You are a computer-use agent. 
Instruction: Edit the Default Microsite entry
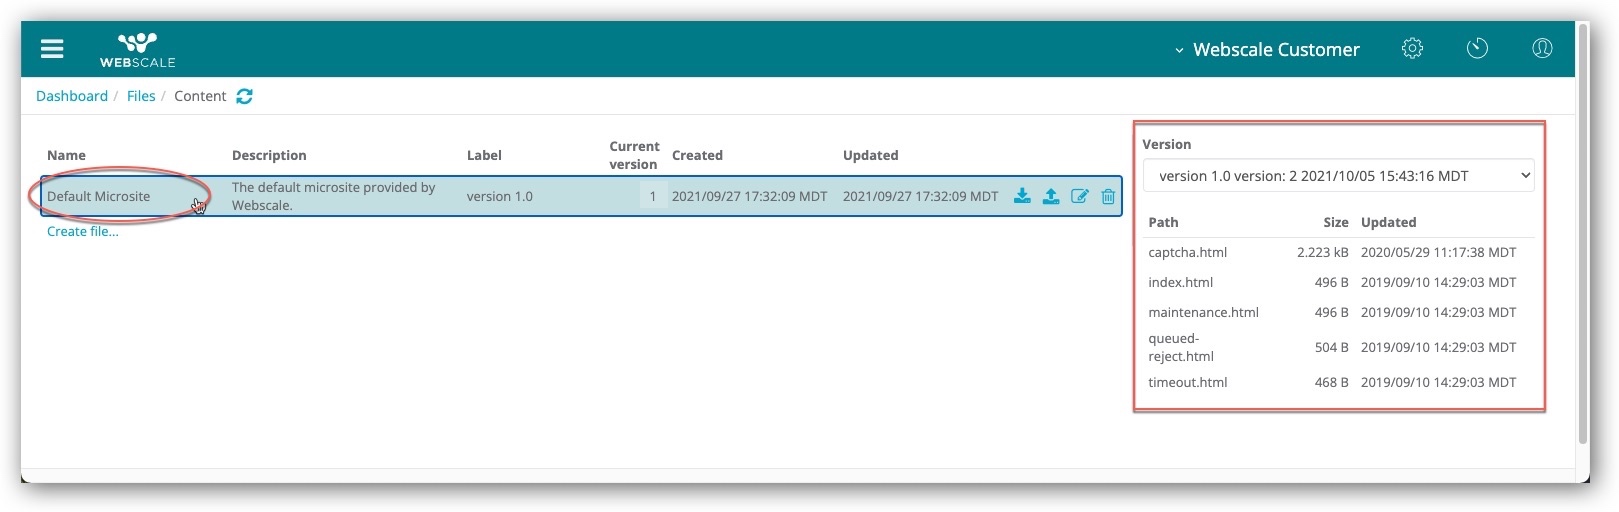tap(1080, 196)
